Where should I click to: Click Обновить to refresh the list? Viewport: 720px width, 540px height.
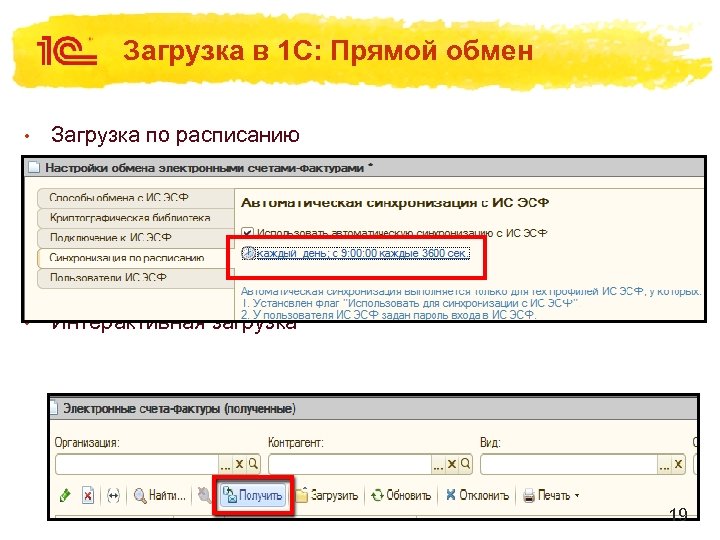[401, 495]
